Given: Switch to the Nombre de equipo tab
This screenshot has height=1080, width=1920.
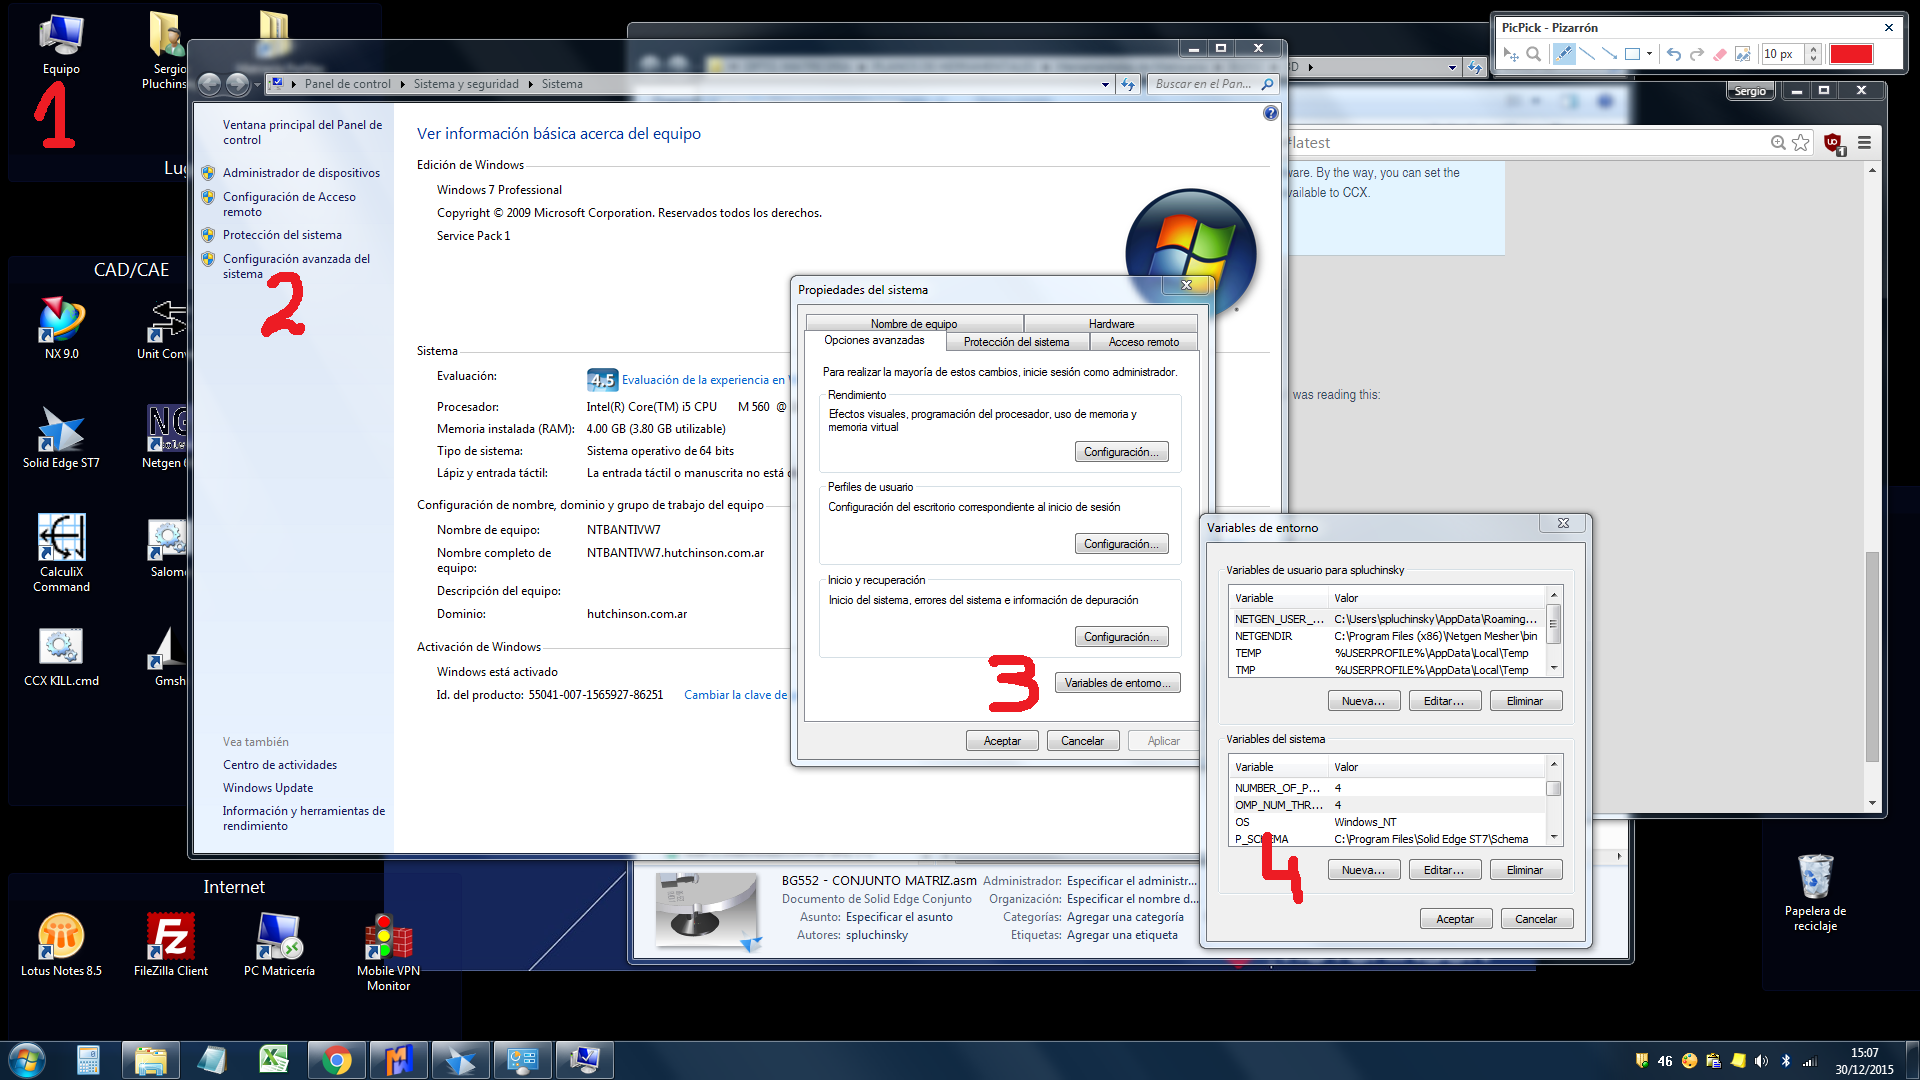Looking at the screenshot, I should tap(914, 324).
